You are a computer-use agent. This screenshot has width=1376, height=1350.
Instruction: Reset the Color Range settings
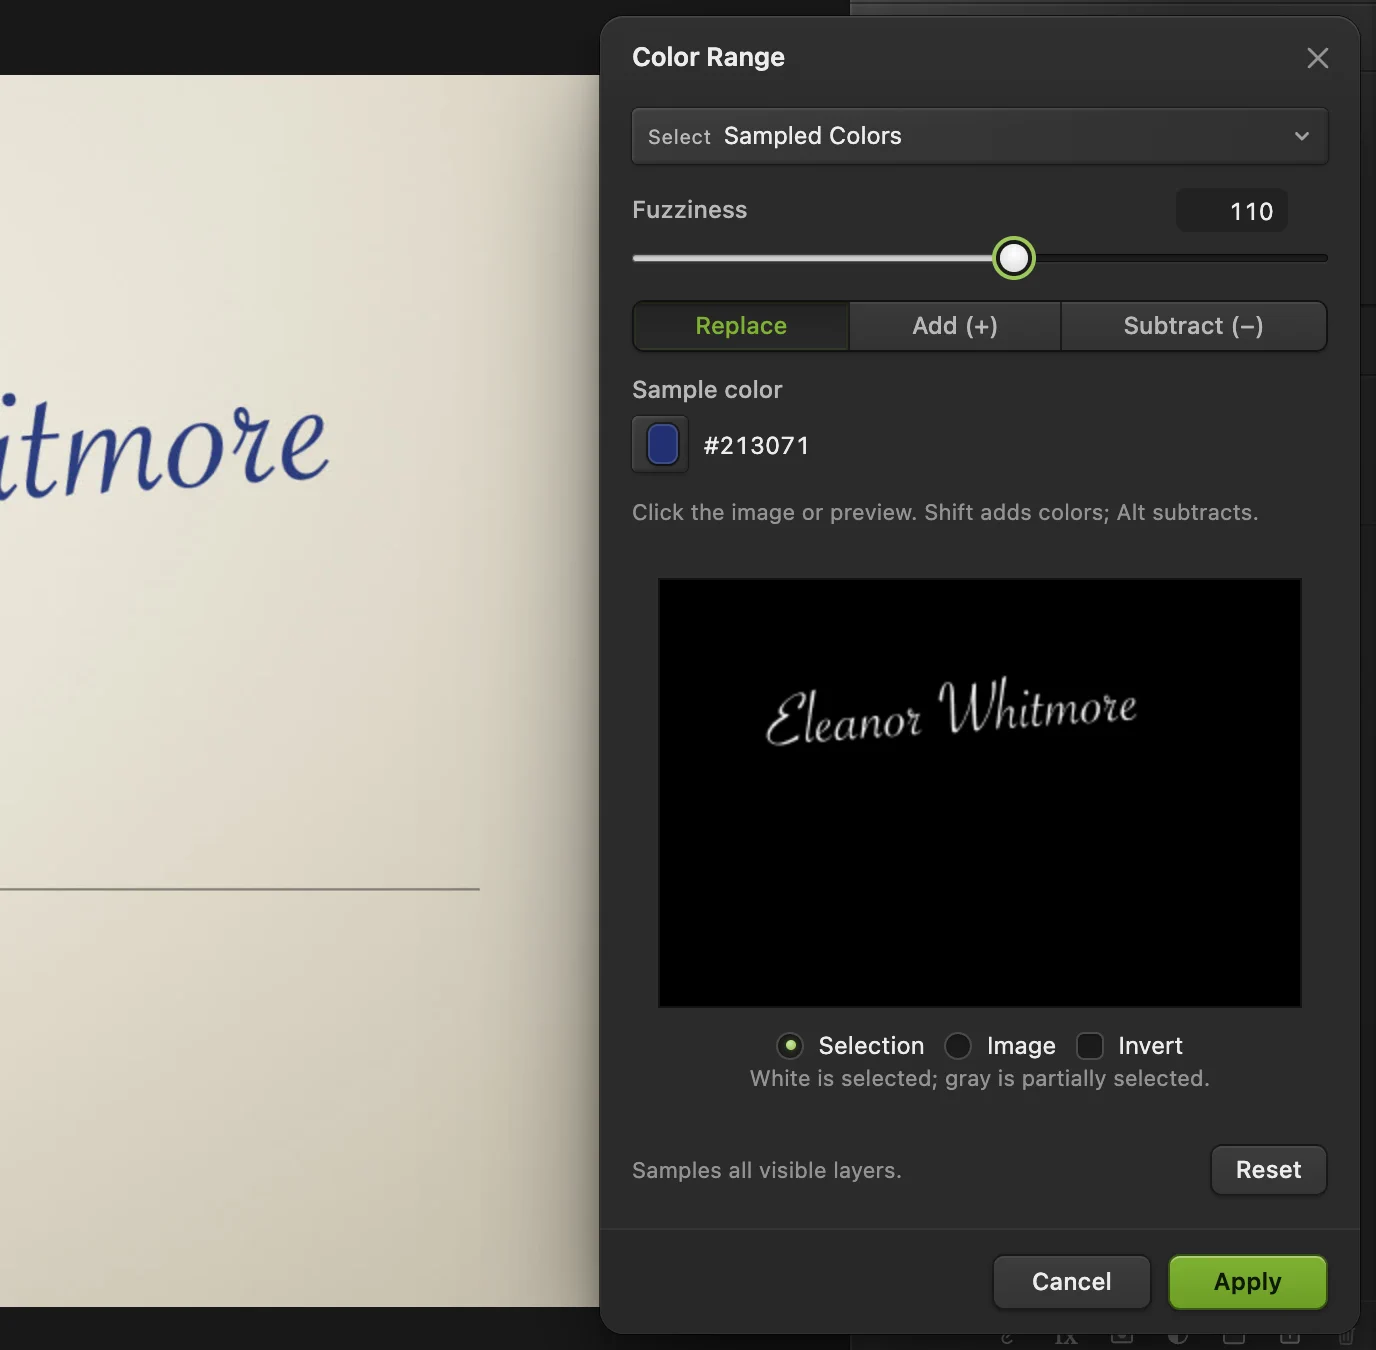(x=1268, y=1170)
